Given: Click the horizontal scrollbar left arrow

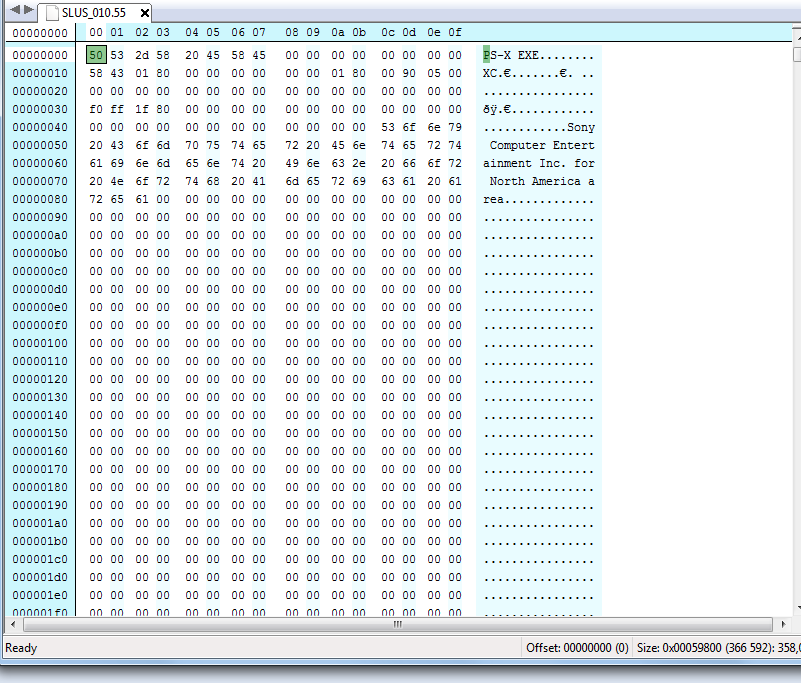Looking at the screenshot, I should point(13,624).
